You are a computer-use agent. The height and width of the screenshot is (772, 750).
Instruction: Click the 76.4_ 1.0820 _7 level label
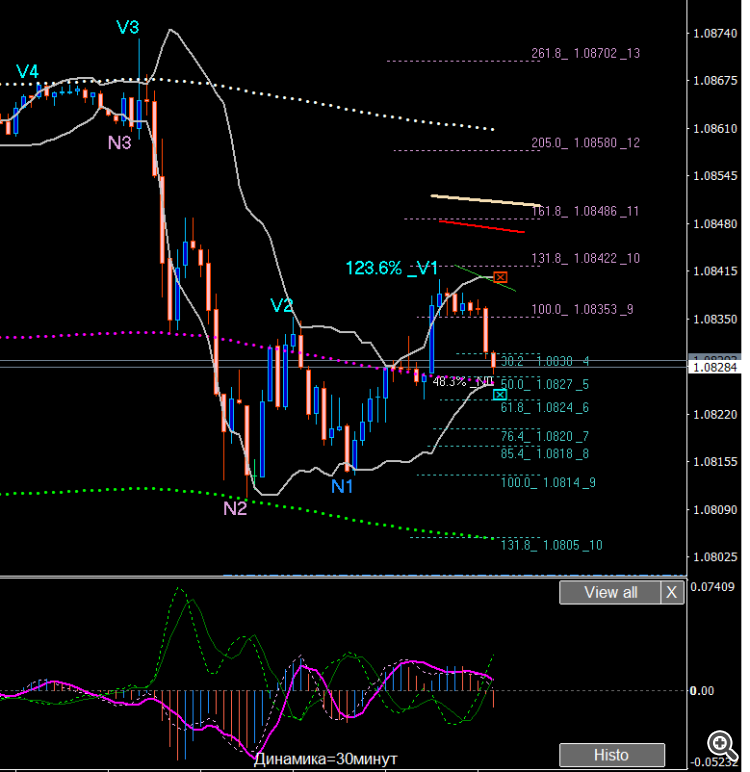tap(545, 436)
